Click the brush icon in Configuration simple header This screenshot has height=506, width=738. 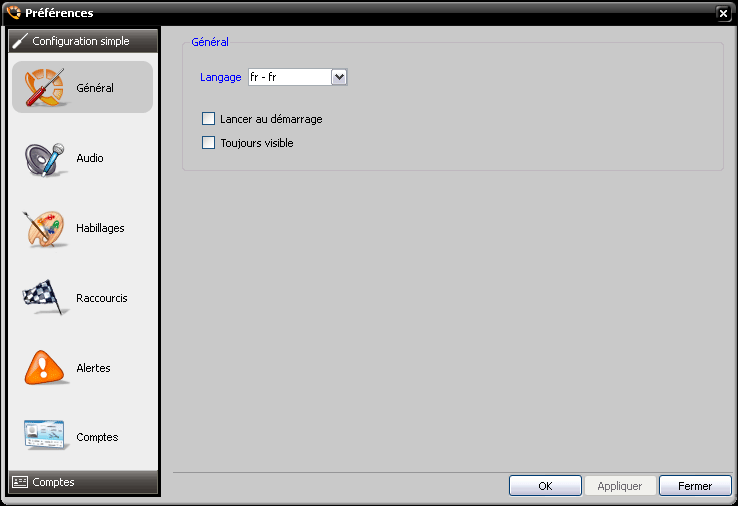click(20, 41)
